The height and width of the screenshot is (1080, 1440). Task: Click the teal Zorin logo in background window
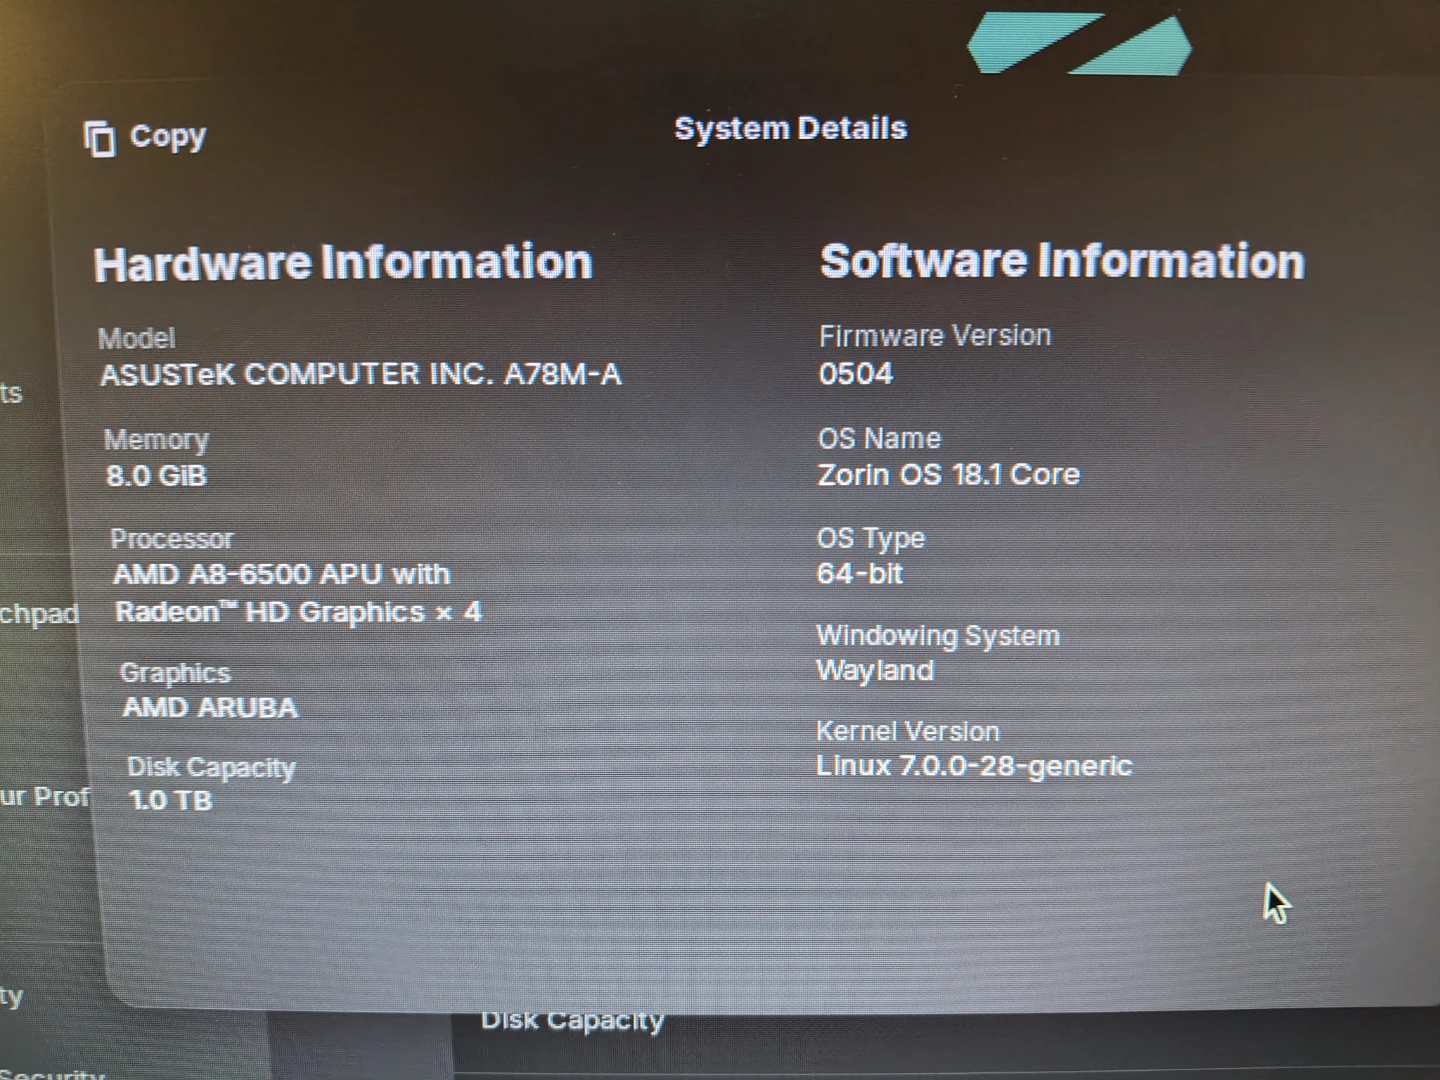(1080, 43)
